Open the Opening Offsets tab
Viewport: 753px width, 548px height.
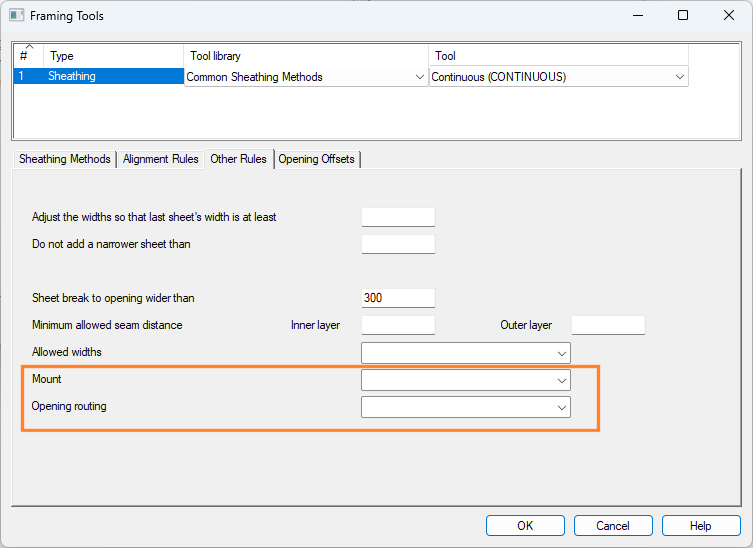(316, 159)
